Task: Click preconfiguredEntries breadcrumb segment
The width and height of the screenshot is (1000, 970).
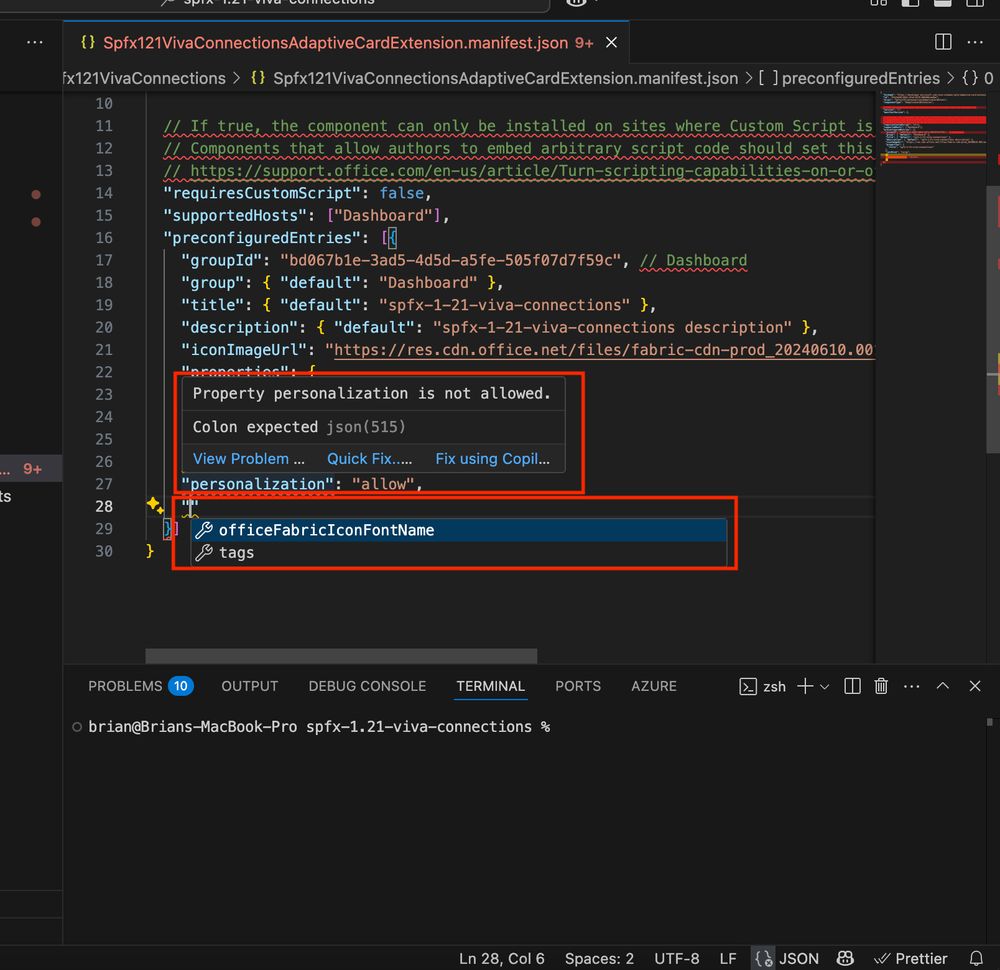Action: click(860, 78)
